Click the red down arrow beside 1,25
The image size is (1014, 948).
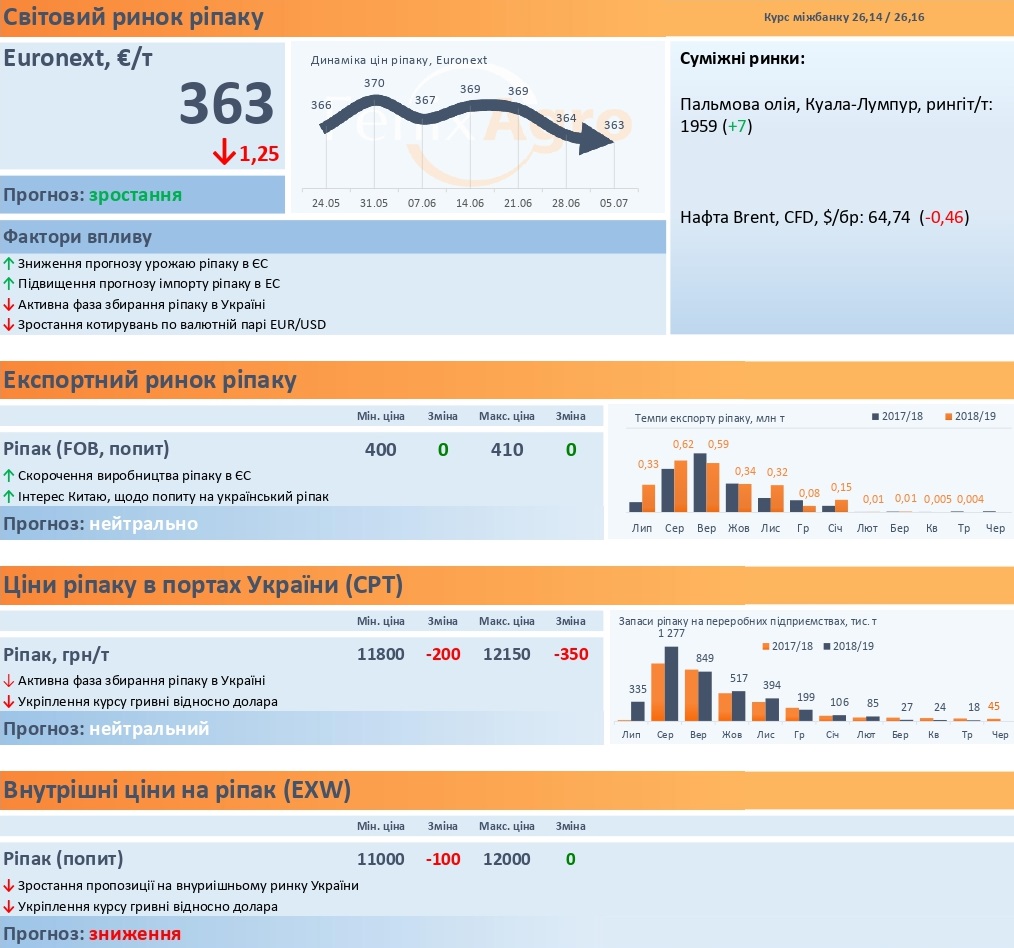pyautogui.click(x=224, y=152)
